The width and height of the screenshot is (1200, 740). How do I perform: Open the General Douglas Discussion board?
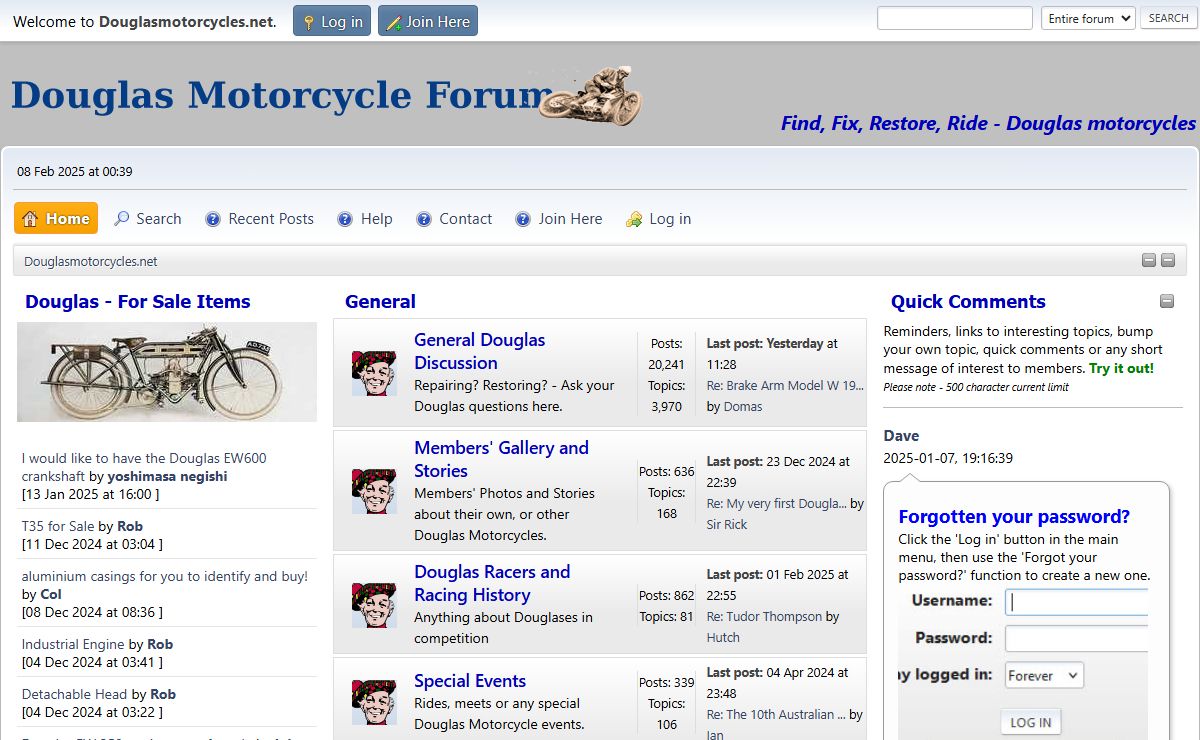480,351
